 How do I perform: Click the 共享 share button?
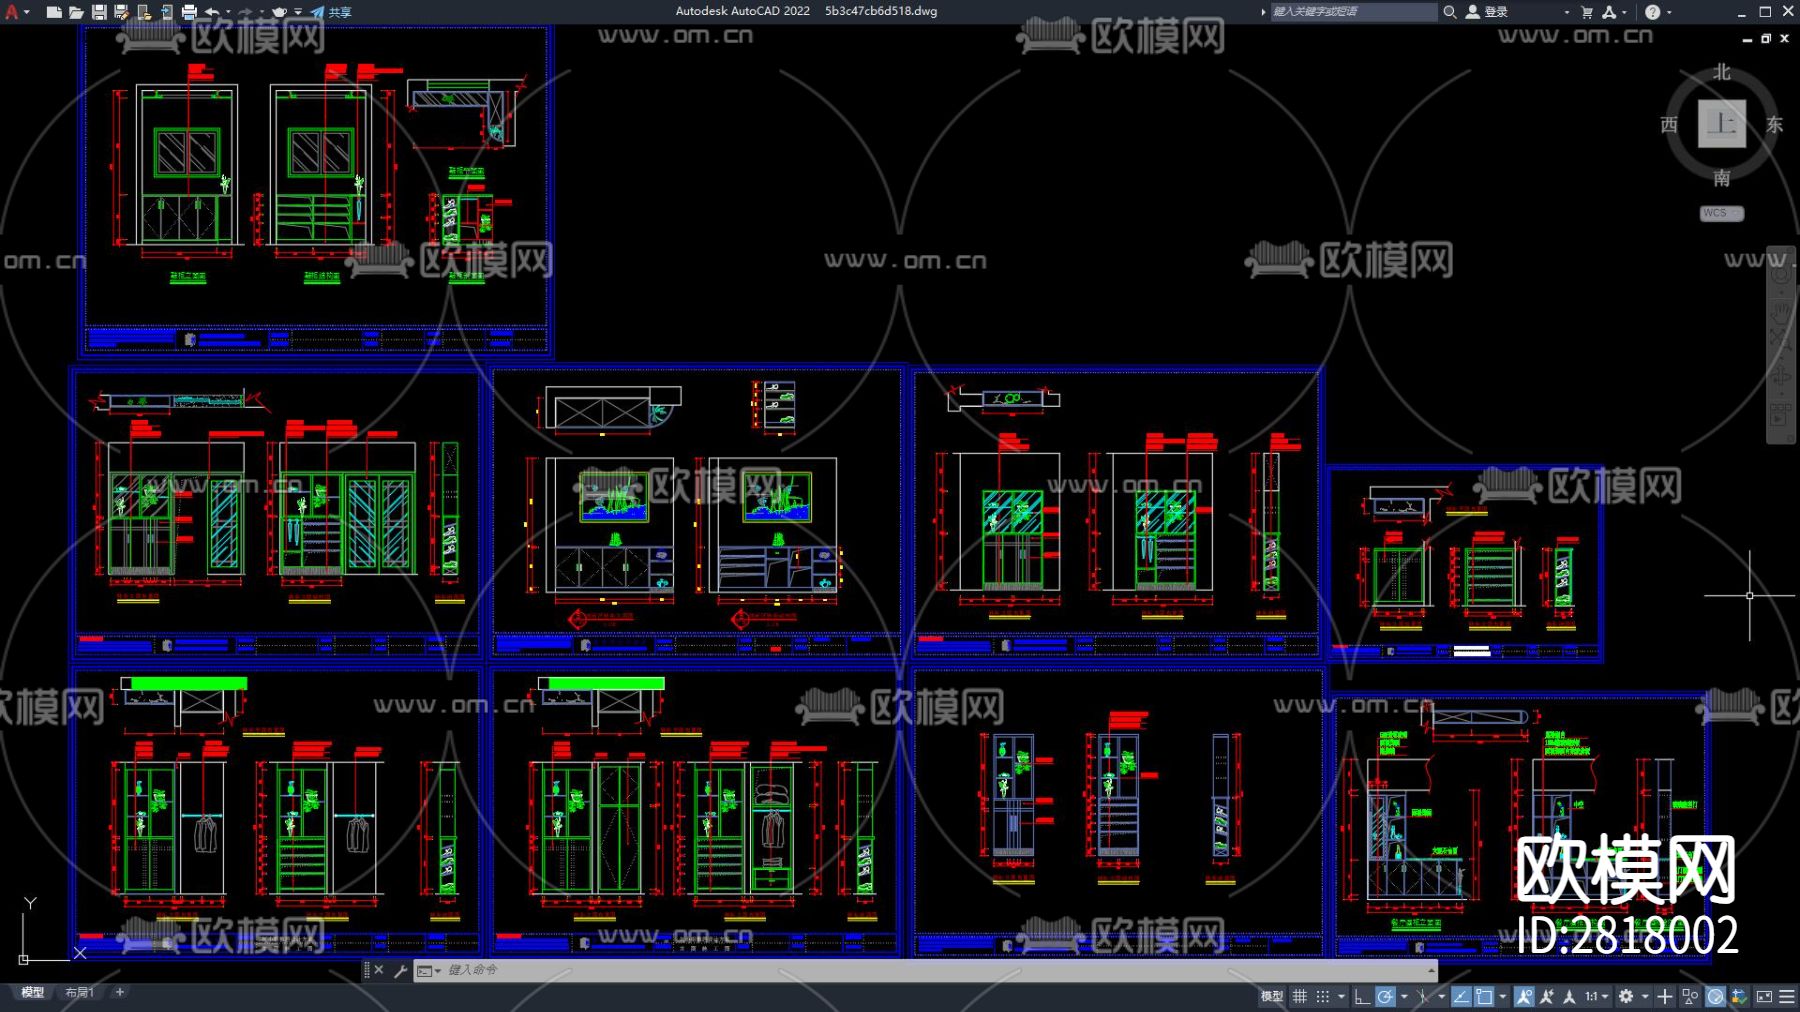[331, 12]
